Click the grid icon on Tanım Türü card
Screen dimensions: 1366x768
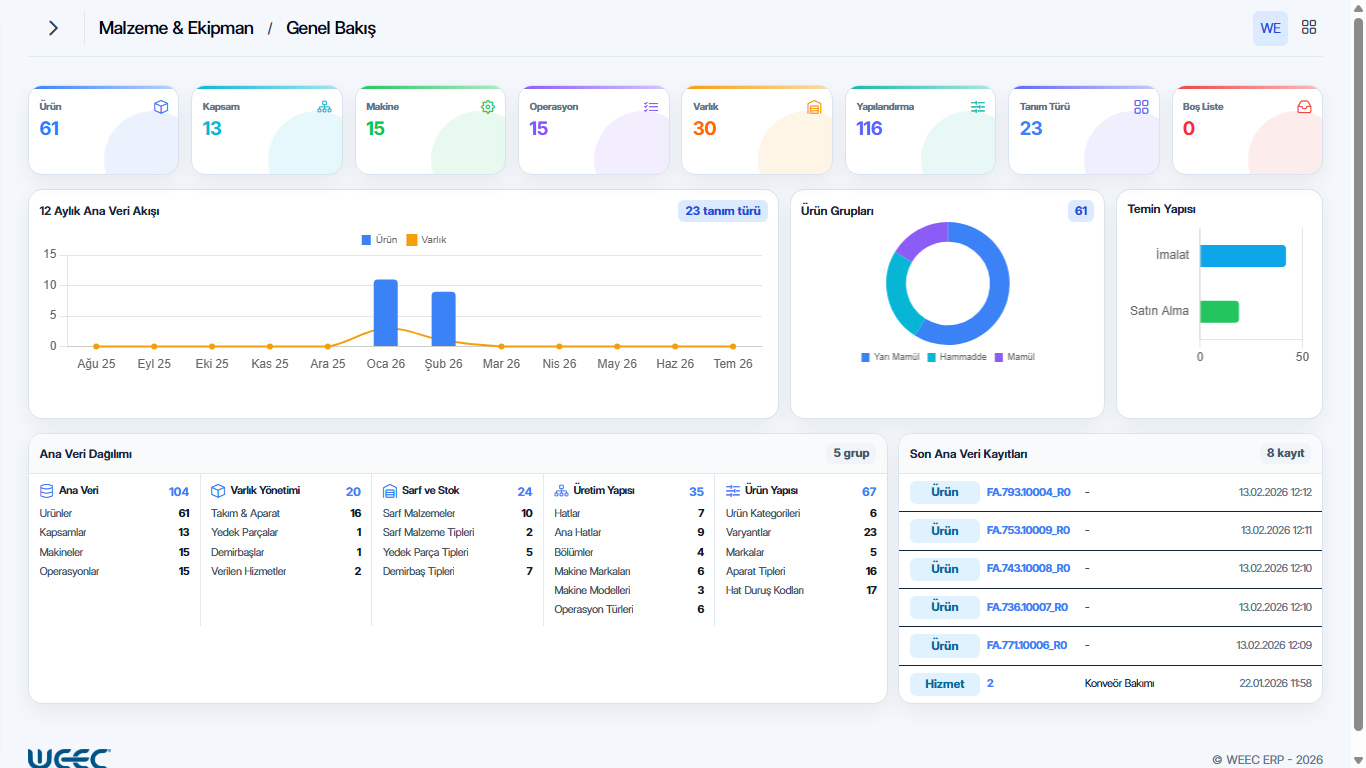click(x=1141, y=107)
